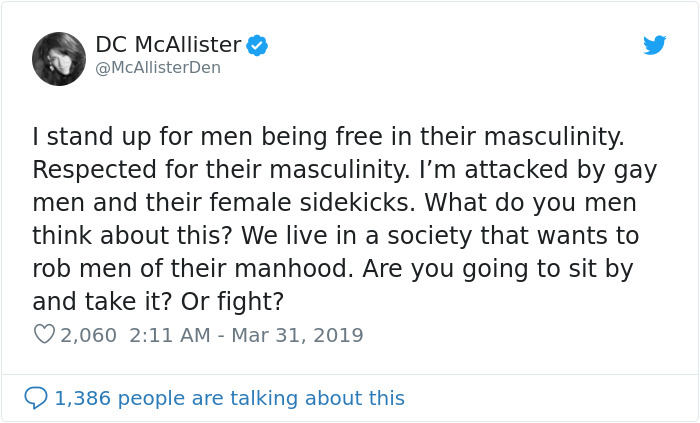The width and height of the screenshot is (700, 423).
Task: Click the 2,060 likes count
Action: 88,336
